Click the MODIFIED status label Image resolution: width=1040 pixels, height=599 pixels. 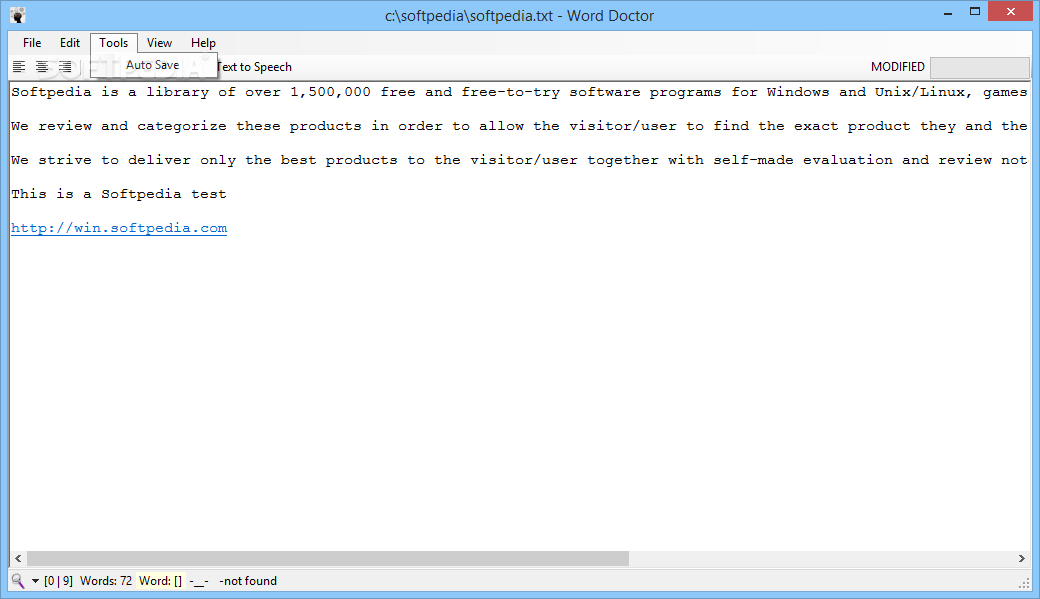897,67
